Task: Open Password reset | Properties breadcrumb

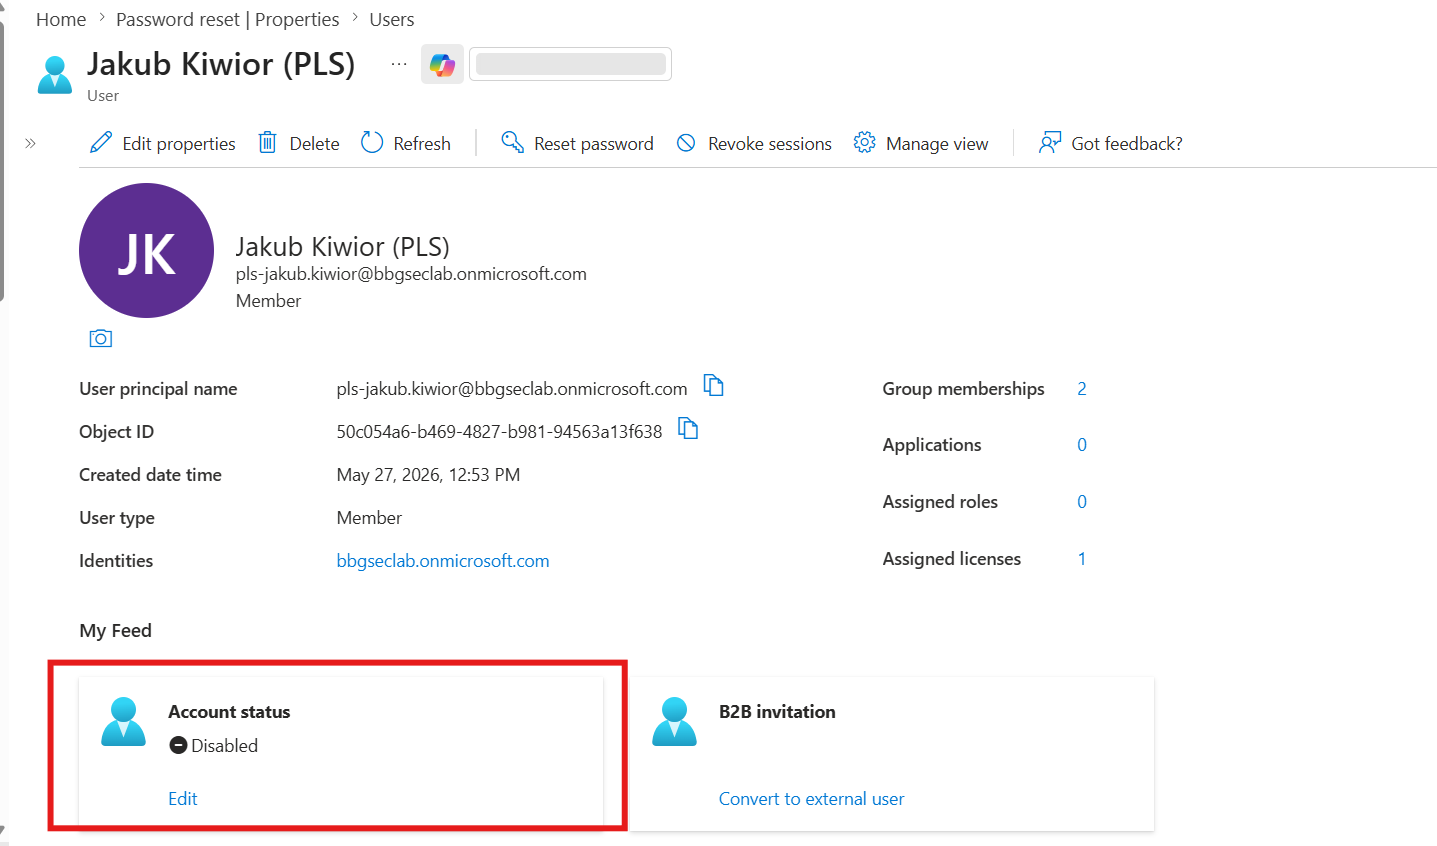Action: tap(228, 20)
